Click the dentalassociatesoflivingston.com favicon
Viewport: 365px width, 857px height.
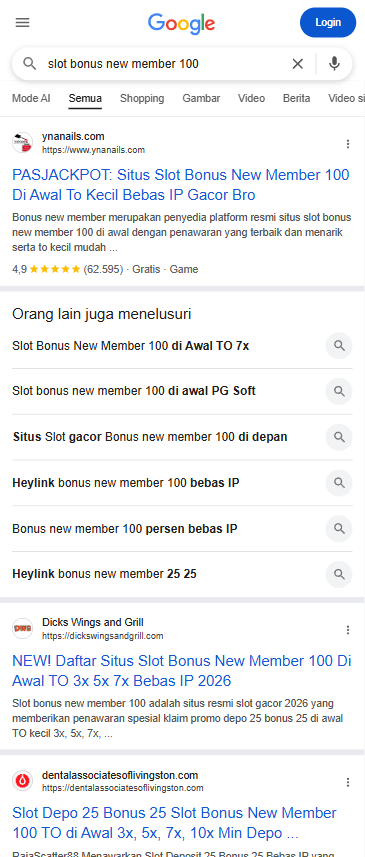point(22,781)
